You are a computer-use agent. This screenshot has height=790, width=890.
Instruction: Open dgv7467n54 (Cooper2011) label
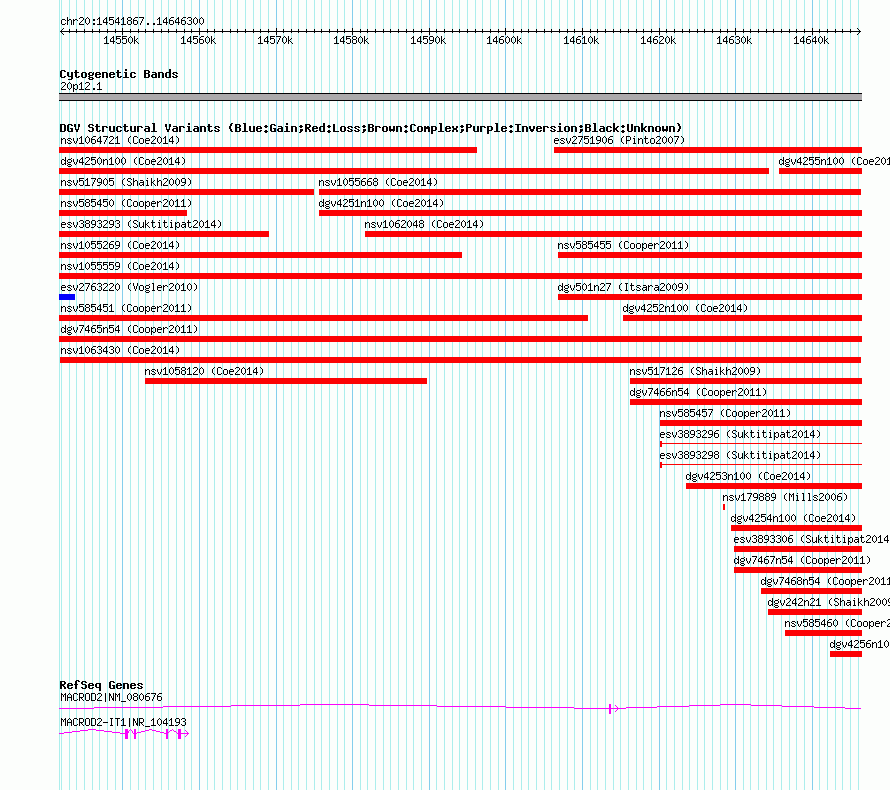802,560
